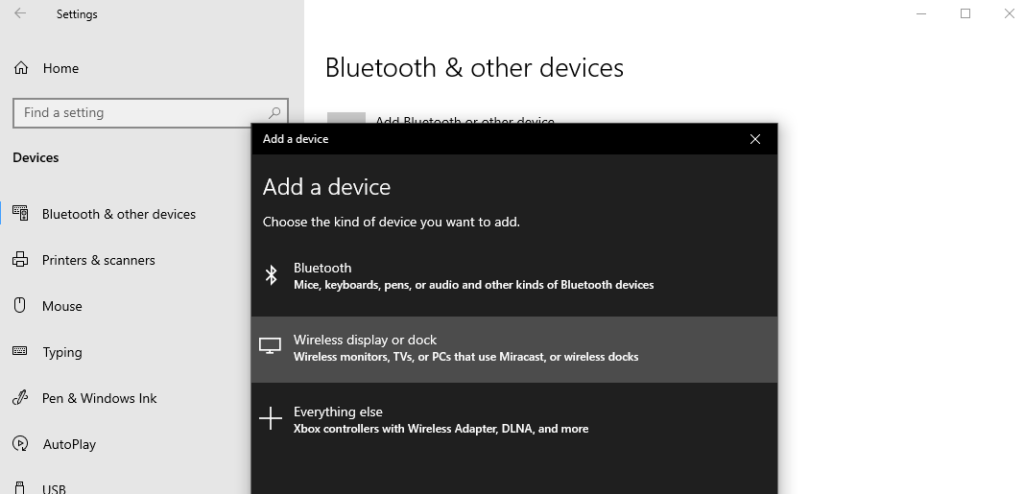
Task: Choose Everything else device option
Action: pyautogui.click(x=515, y=420)
